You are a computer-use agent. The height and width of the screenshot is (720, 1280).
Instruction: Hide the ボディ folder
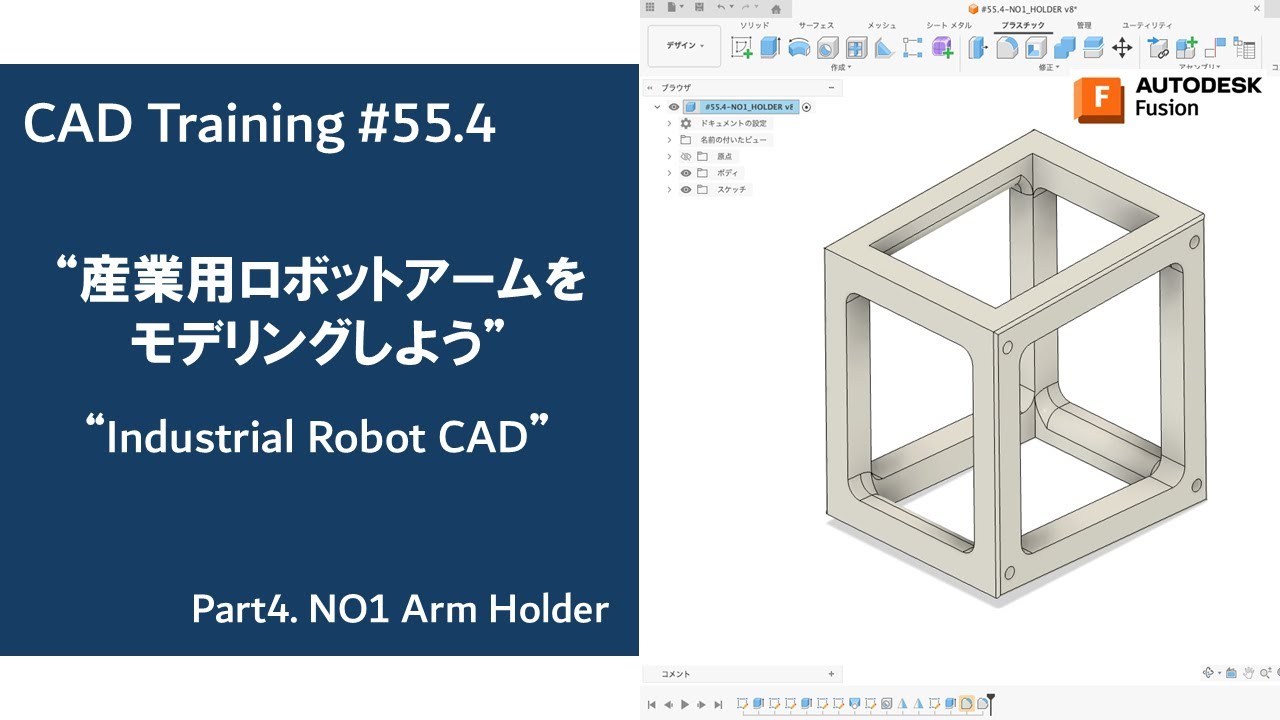tap(686, 173)
